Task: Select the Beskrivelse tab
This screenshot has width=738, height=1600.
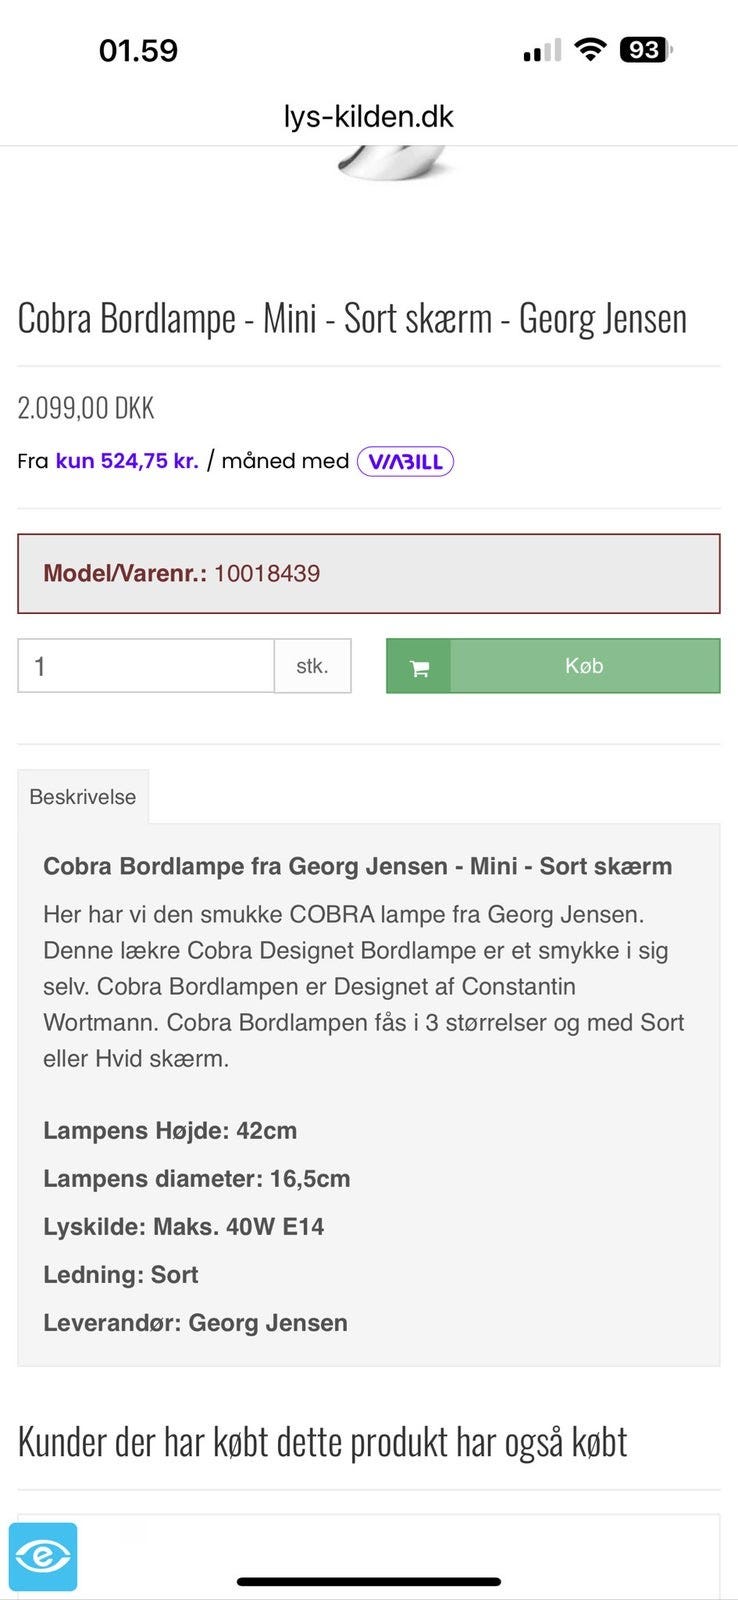Action: [83, 796]
